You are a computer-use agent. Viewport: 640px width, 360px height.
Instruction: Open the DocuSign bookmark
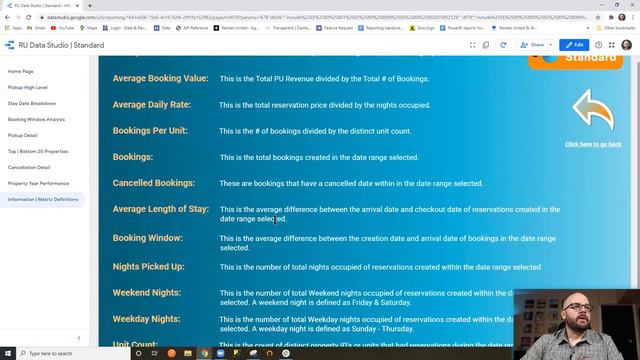pyautogui.click(x=422, y=28)
